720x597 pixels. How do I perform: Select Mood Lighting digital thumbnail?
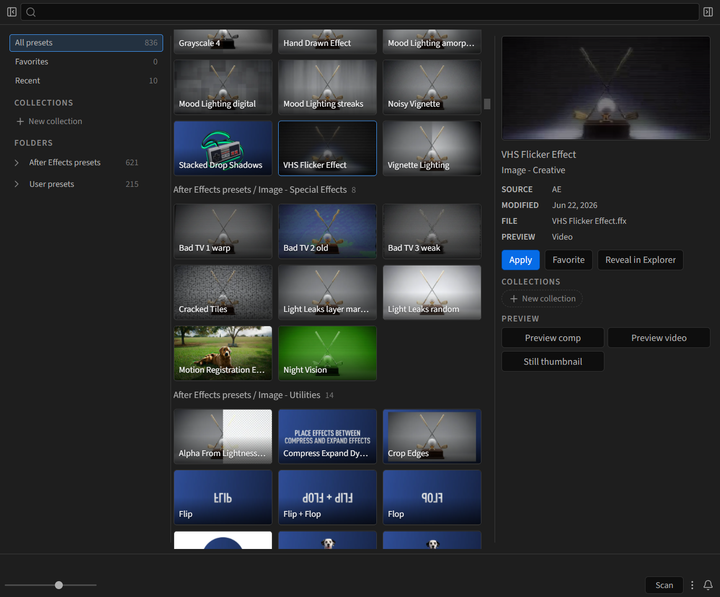click(223, 87)
